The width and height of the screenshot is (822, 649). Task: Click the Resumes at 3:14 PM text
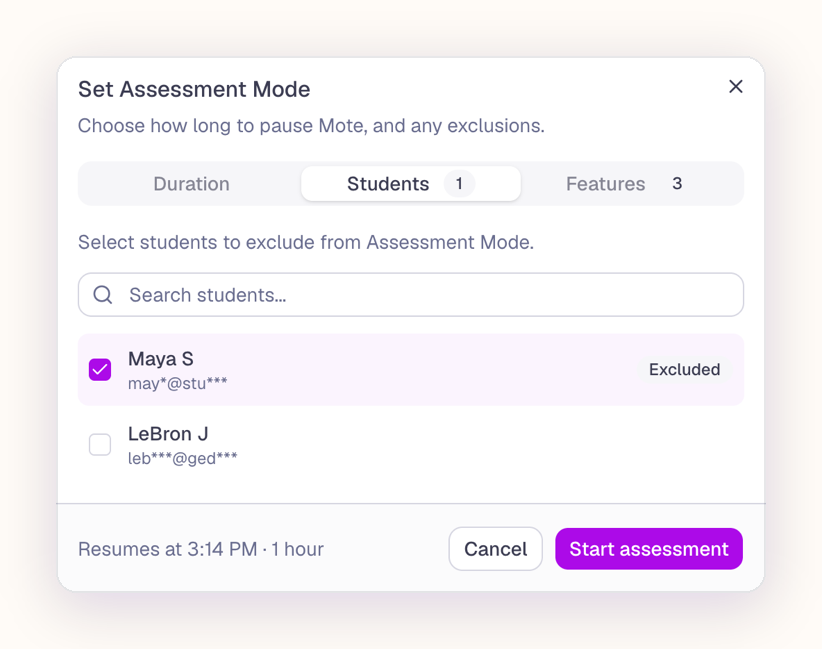pyautogui.click(x=168, y=549)
